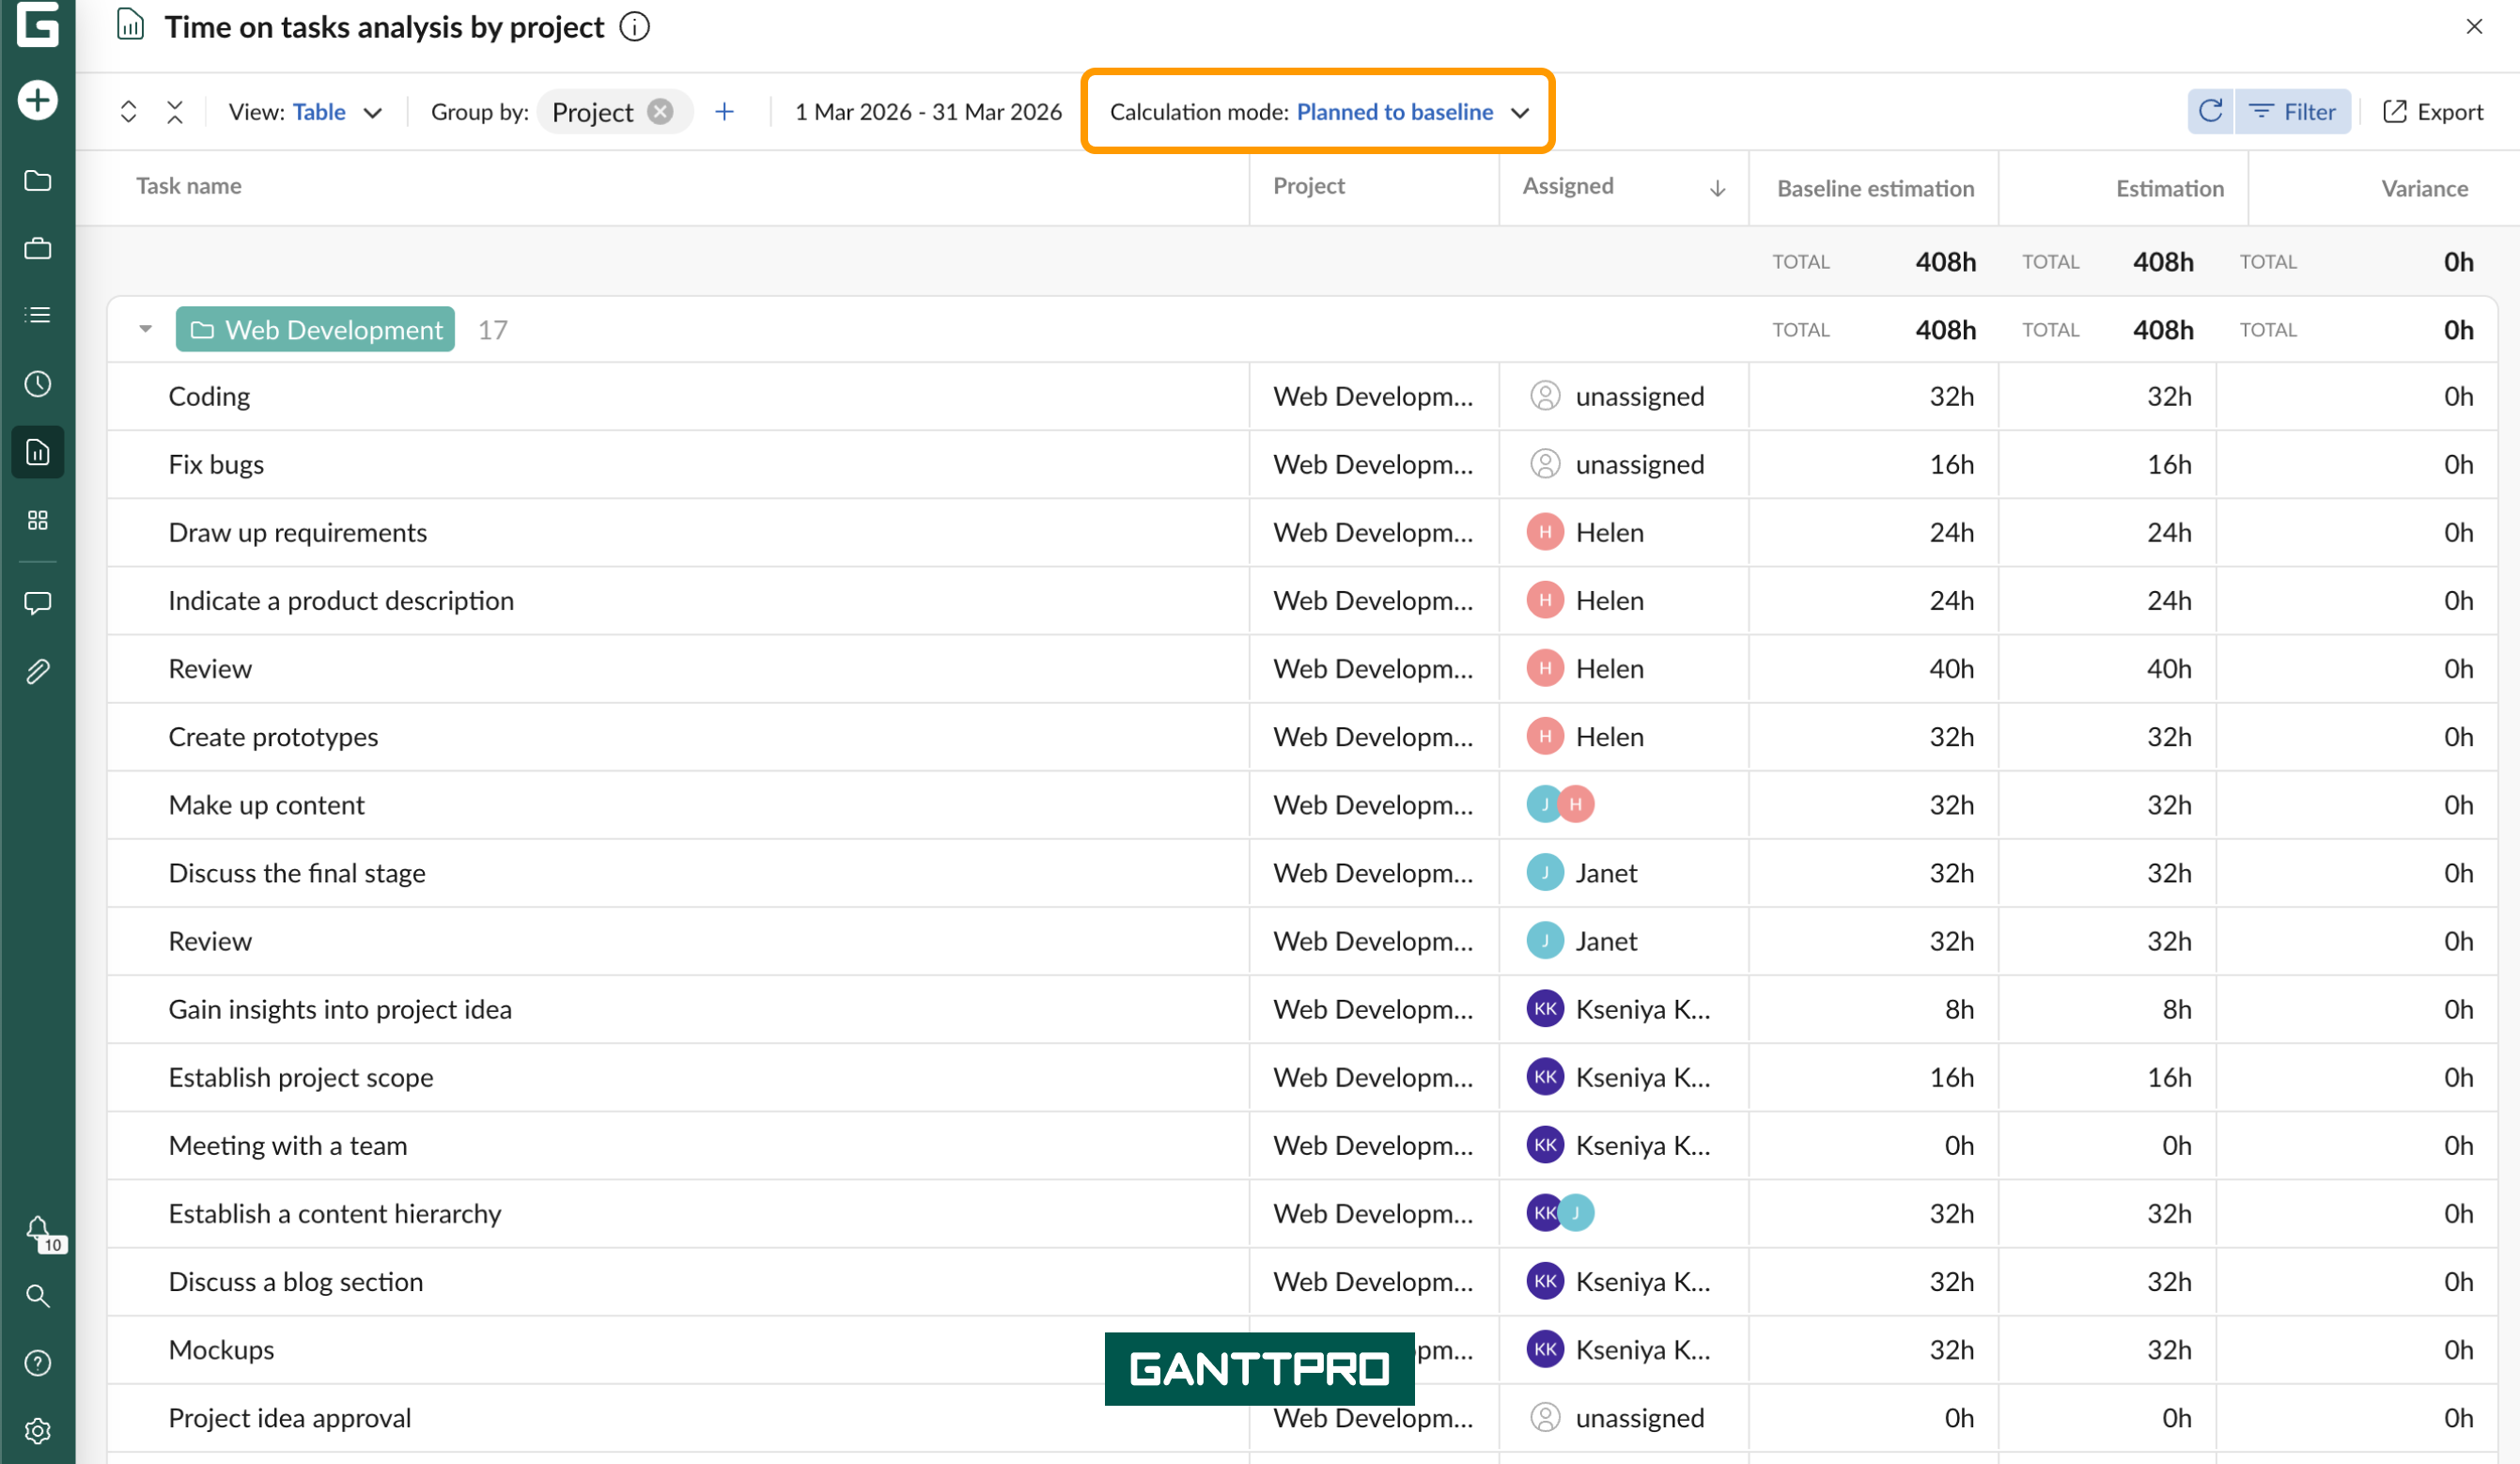Refresh the report data
Screen dimensions: 2520x1464
[2210, 111]
